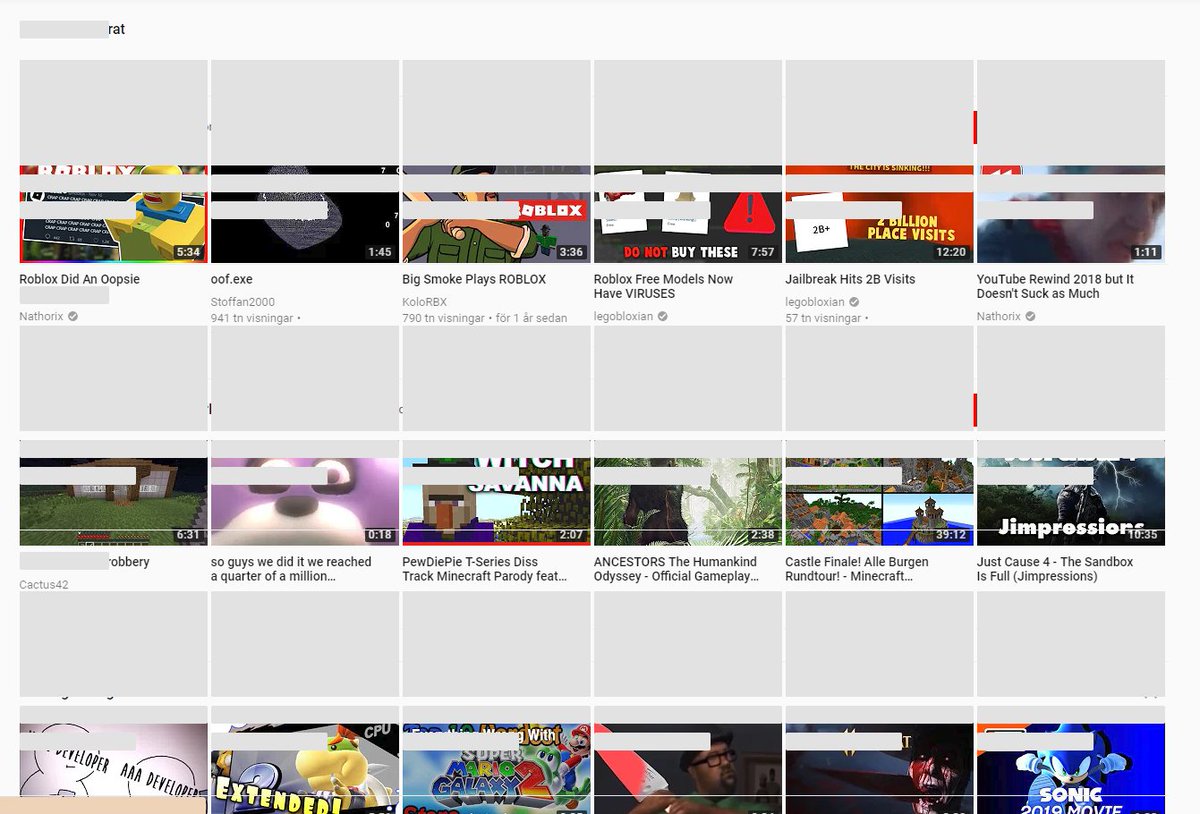Click Roblox Free Models Now Have VIRUSES title
1200x814 pixels.
tap(664, 286)
